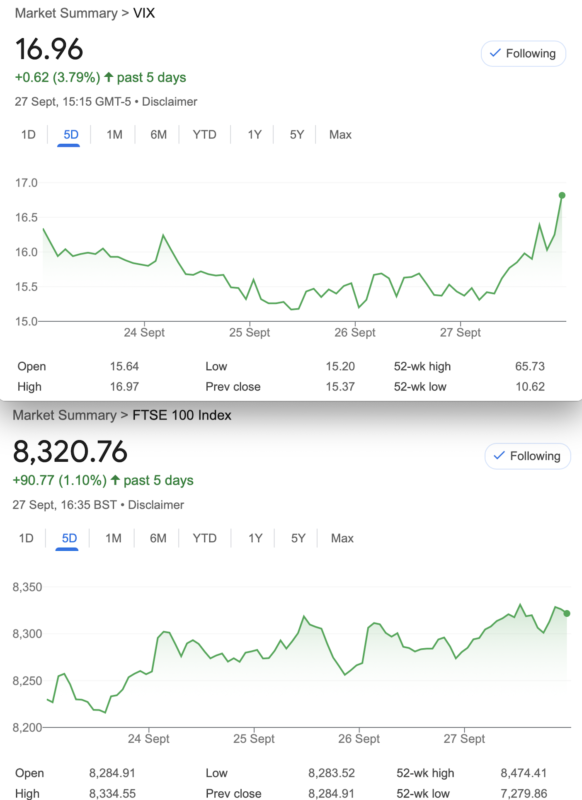This screenshot has width=582, height=800.
Task: Open the FTSE 100 Disclaimer link
Action: (x=156, y=505)
